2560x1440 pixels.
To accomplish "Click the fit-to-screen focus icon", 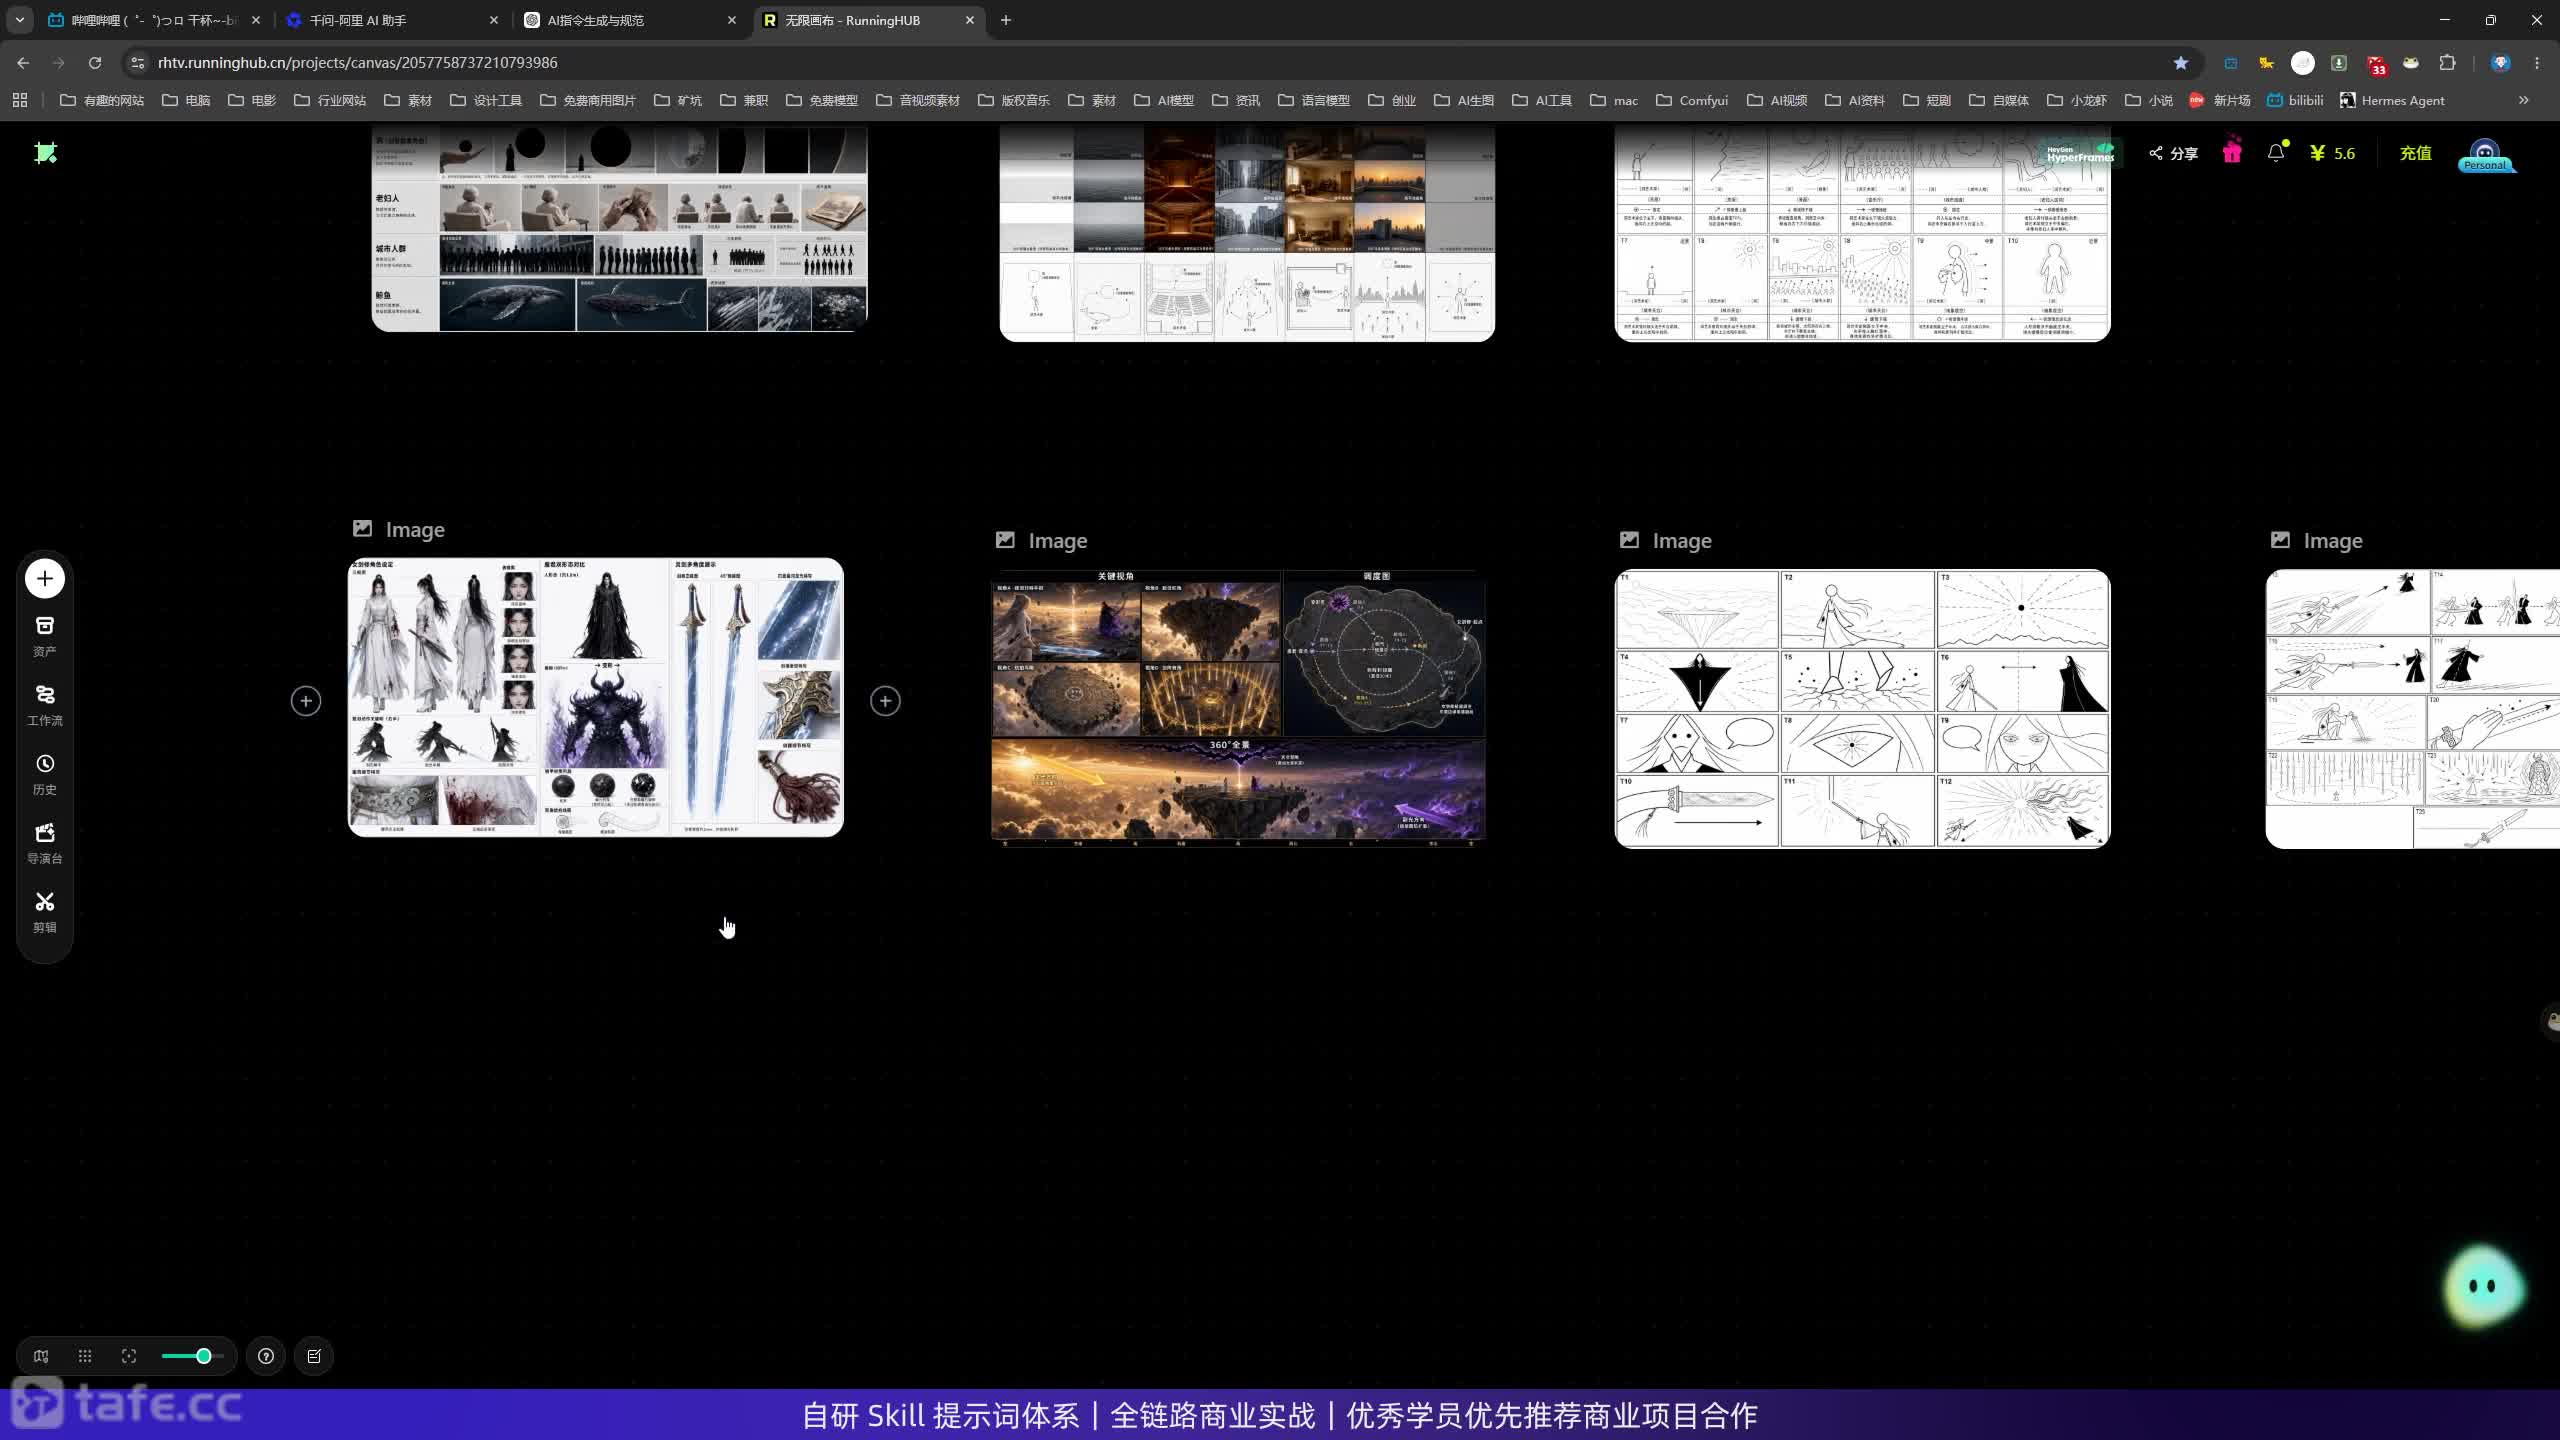I will pos(129,1356).
